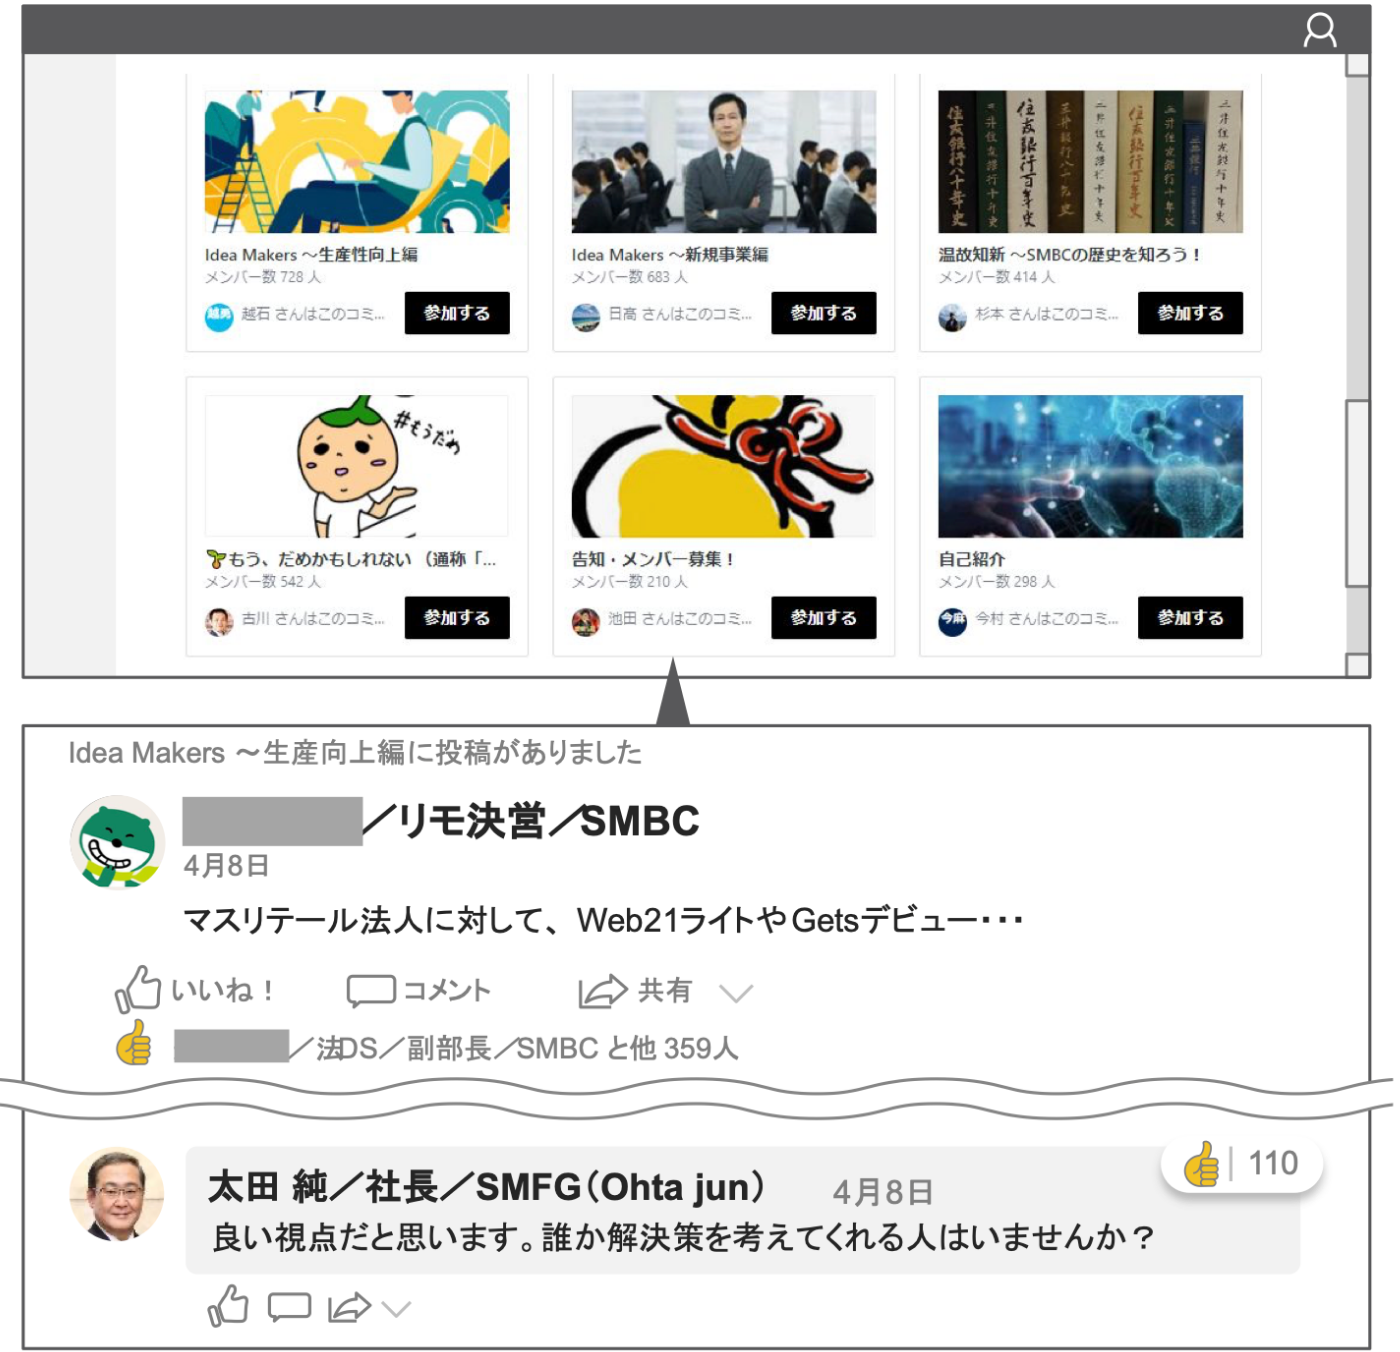Expand the dropdown chevron beside 共有
The image size is (1400, 1352).
coord(736,993)
